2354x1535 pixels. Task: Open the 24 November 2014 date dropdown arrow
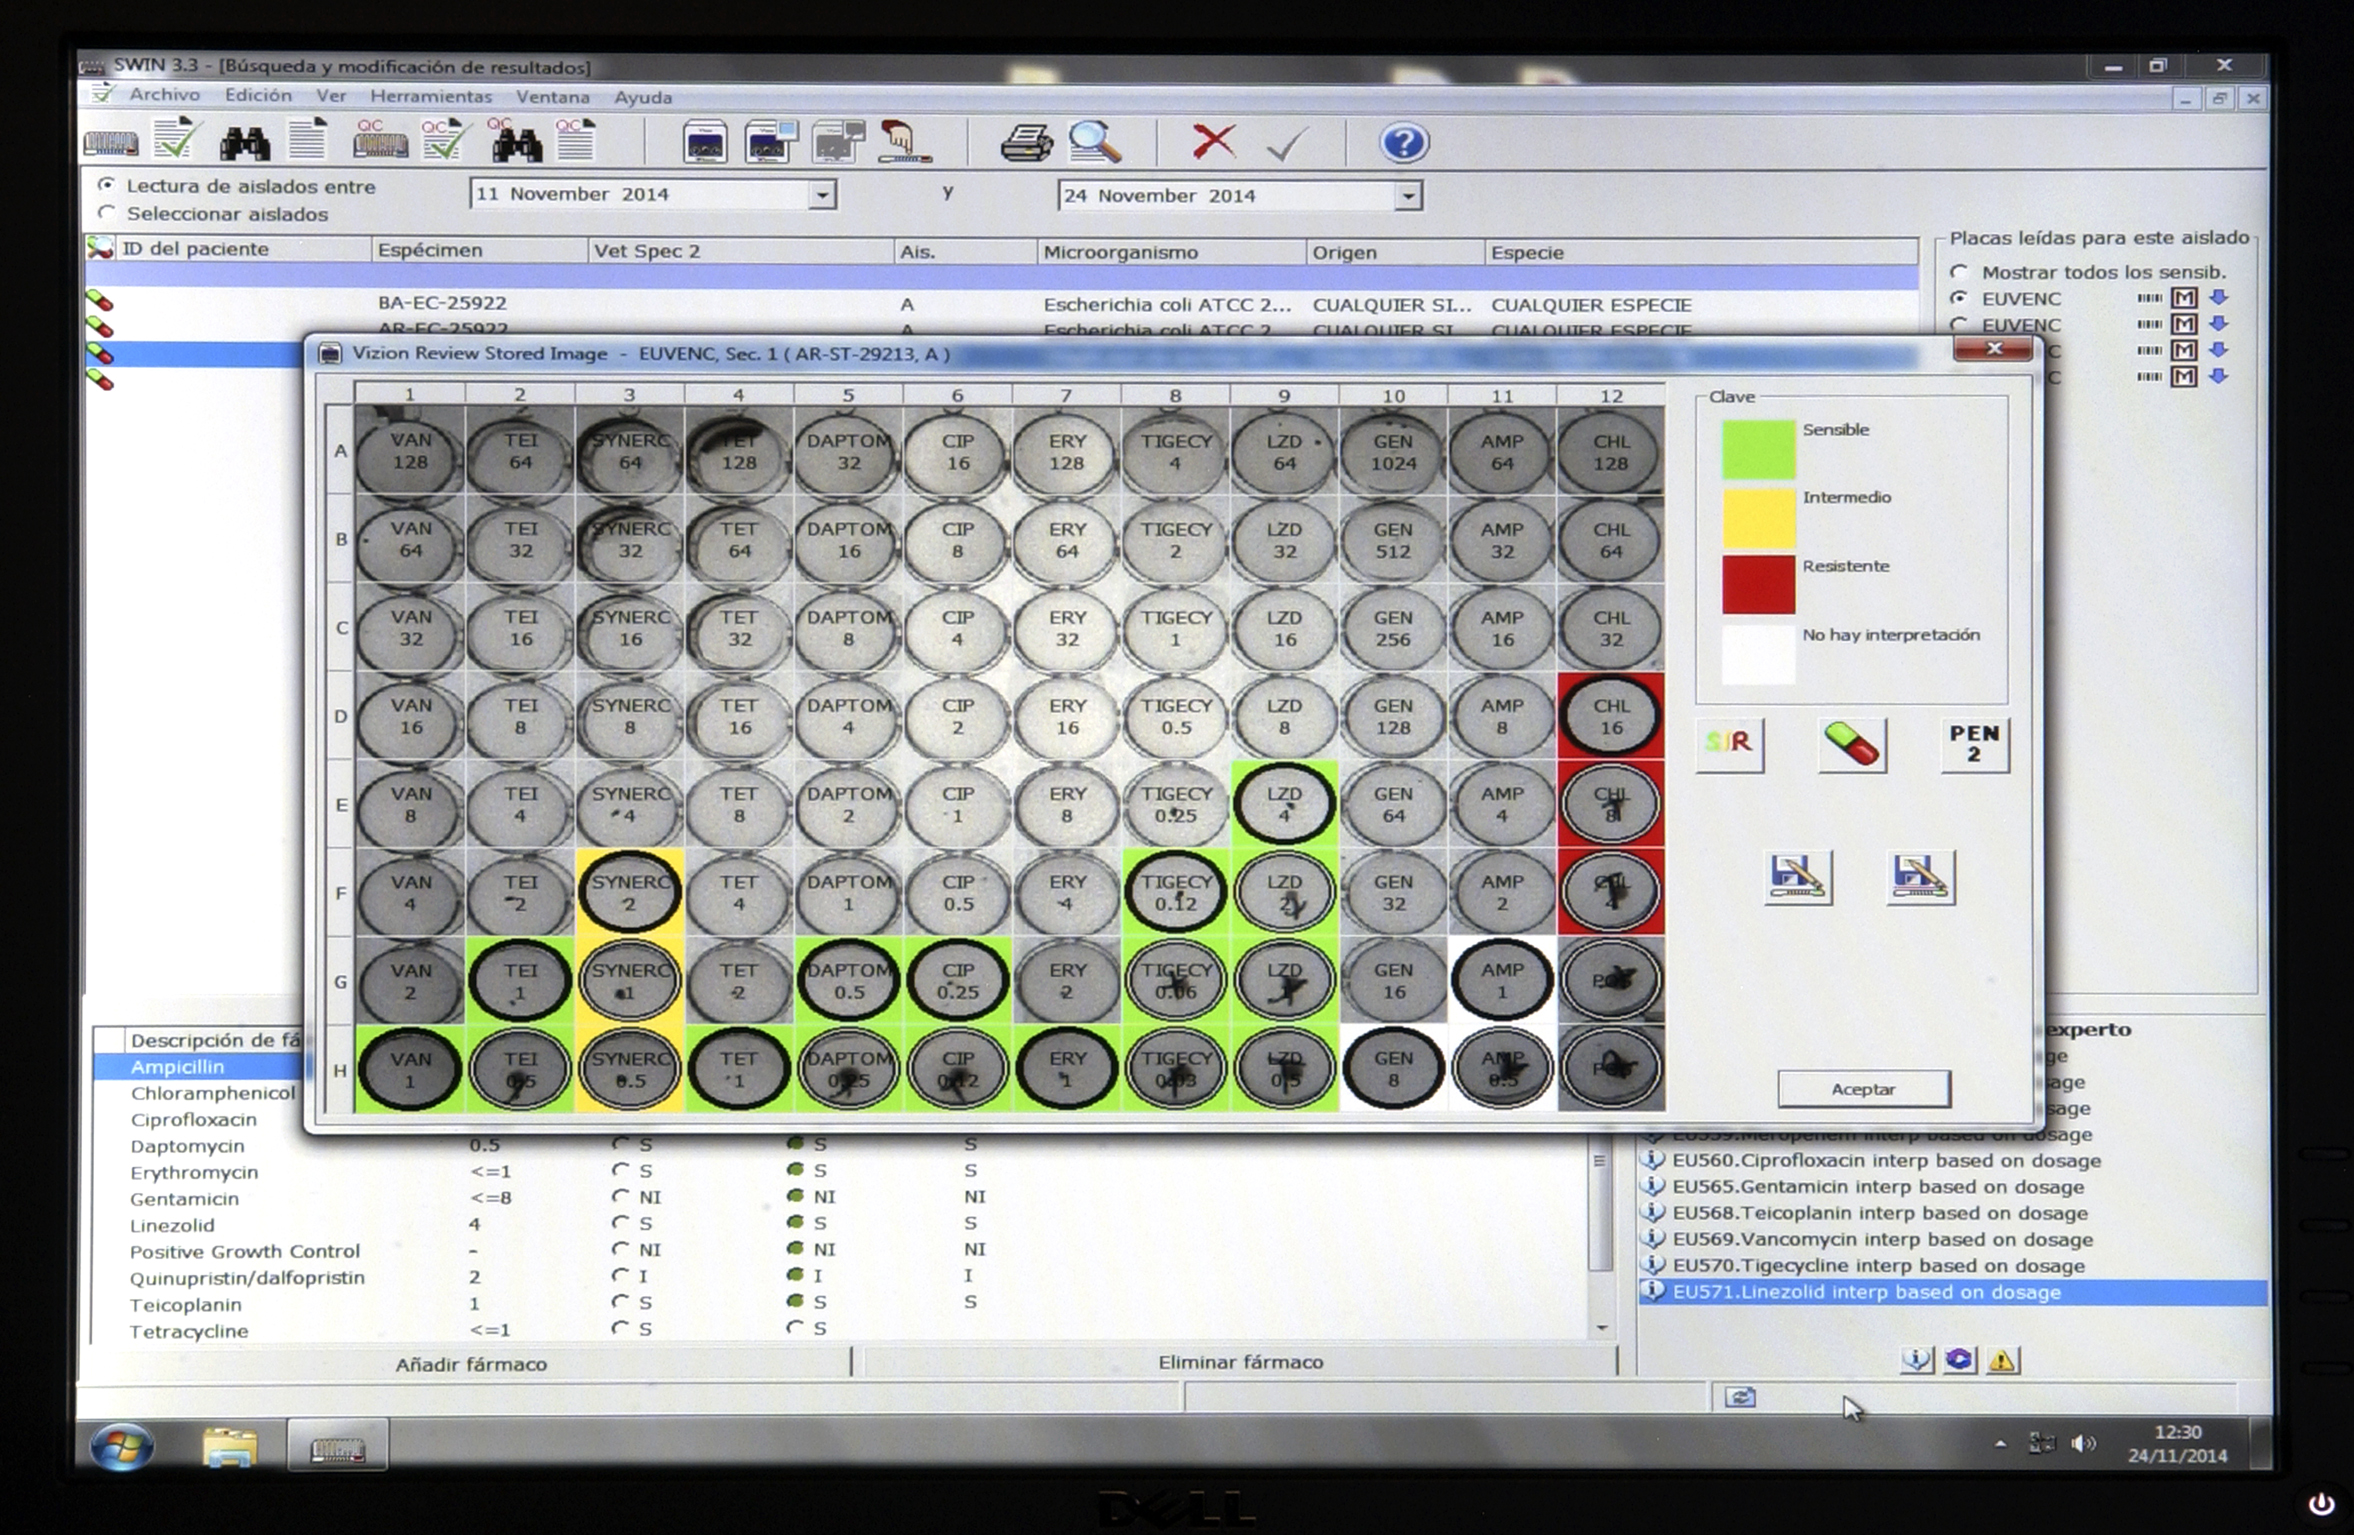click(x=1407, y=196)
